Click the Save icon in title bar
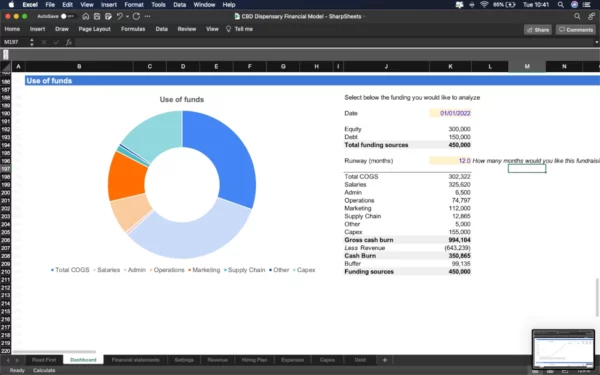600x375 pixels. tap(97, 16)
